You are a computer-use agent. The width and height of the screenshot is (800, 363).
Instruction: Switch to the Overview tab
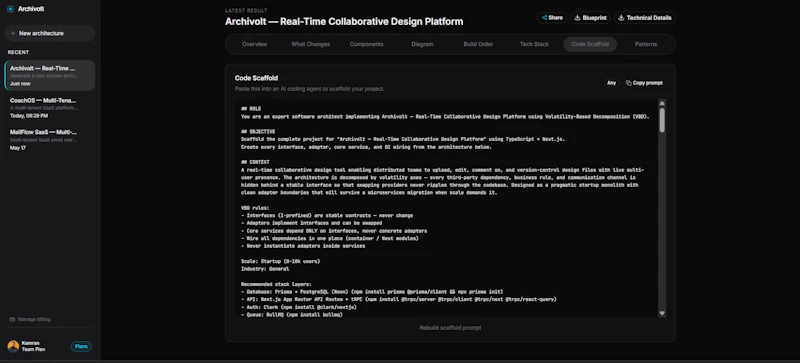tap(255, 44)
